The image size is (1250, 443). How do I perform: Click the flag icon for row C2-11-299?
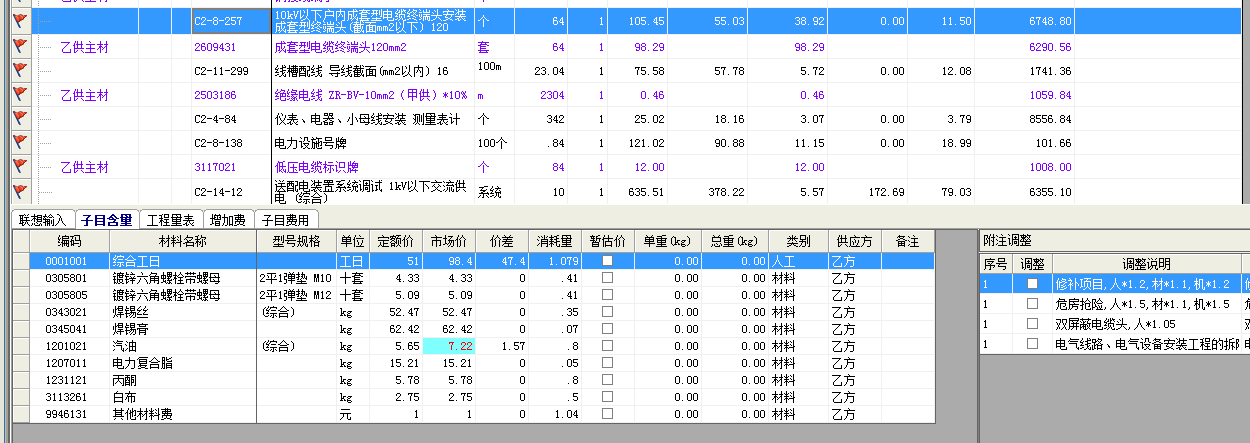[x=19, y=71]
